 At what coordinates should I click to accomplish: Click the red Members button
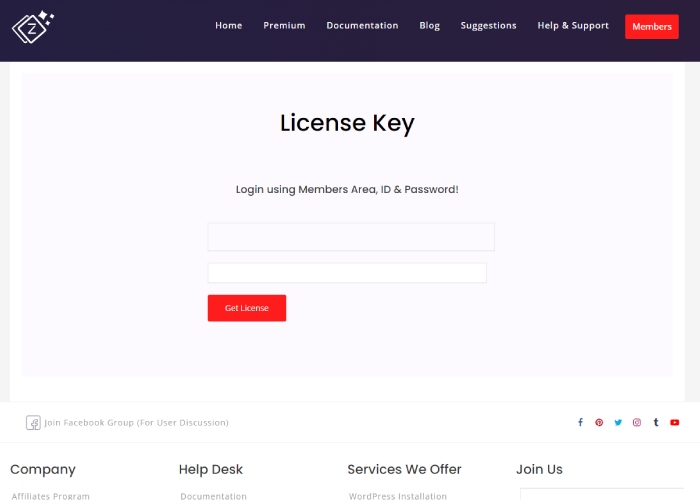651,27
